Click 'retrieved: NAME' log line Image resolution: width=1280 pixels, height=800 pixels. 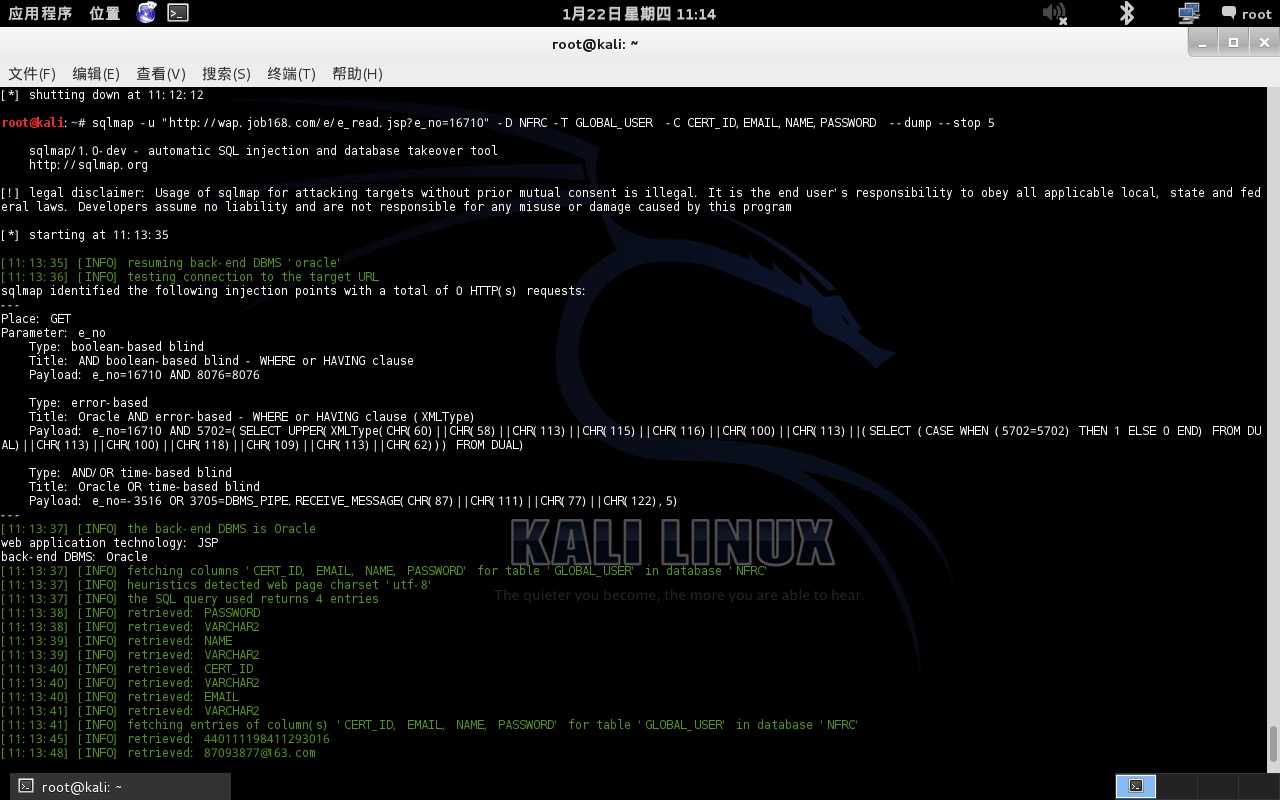click(x=116, y=641)
